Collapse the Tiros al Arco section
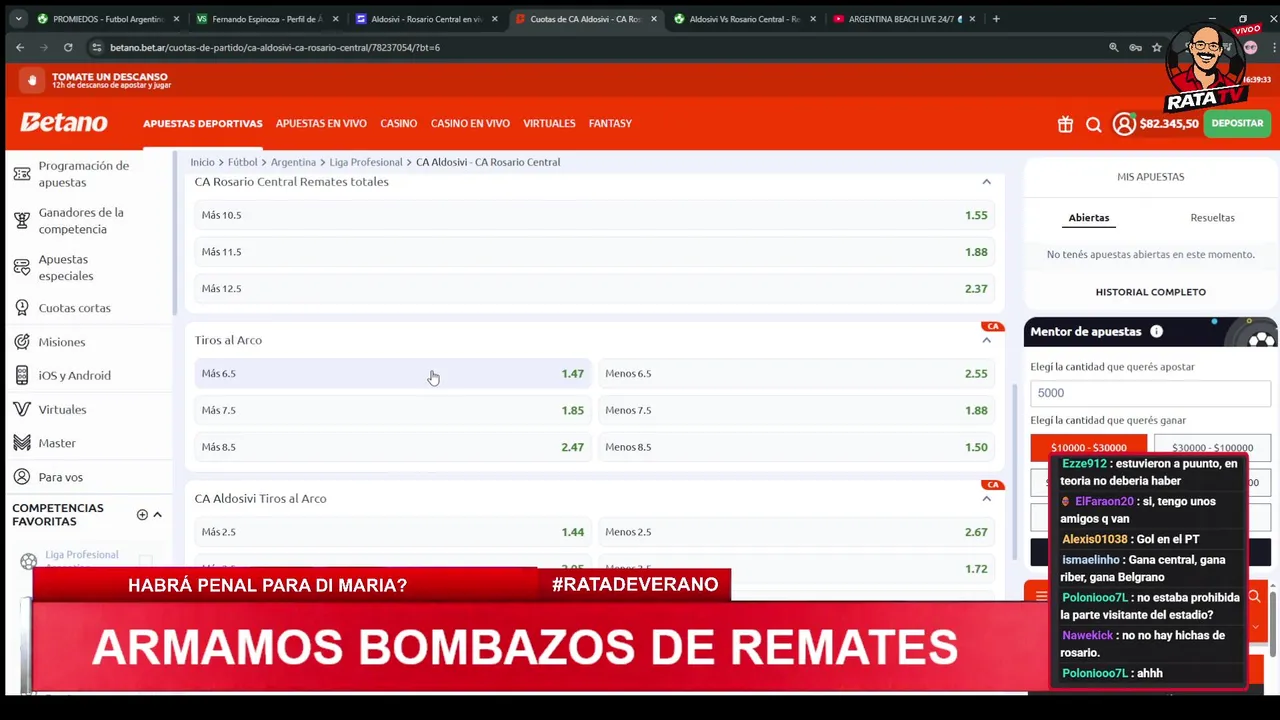 [x=986, y=340]
